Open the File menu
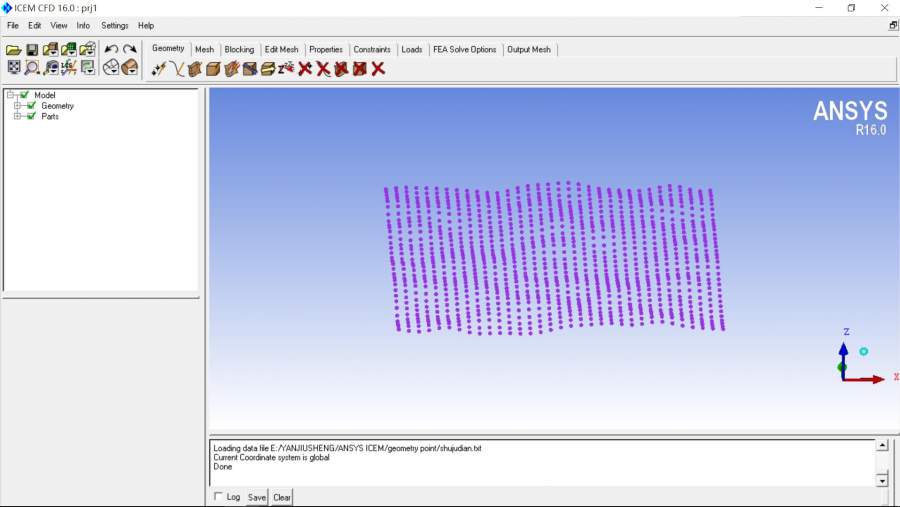The image size is (900, 507). 13,26
